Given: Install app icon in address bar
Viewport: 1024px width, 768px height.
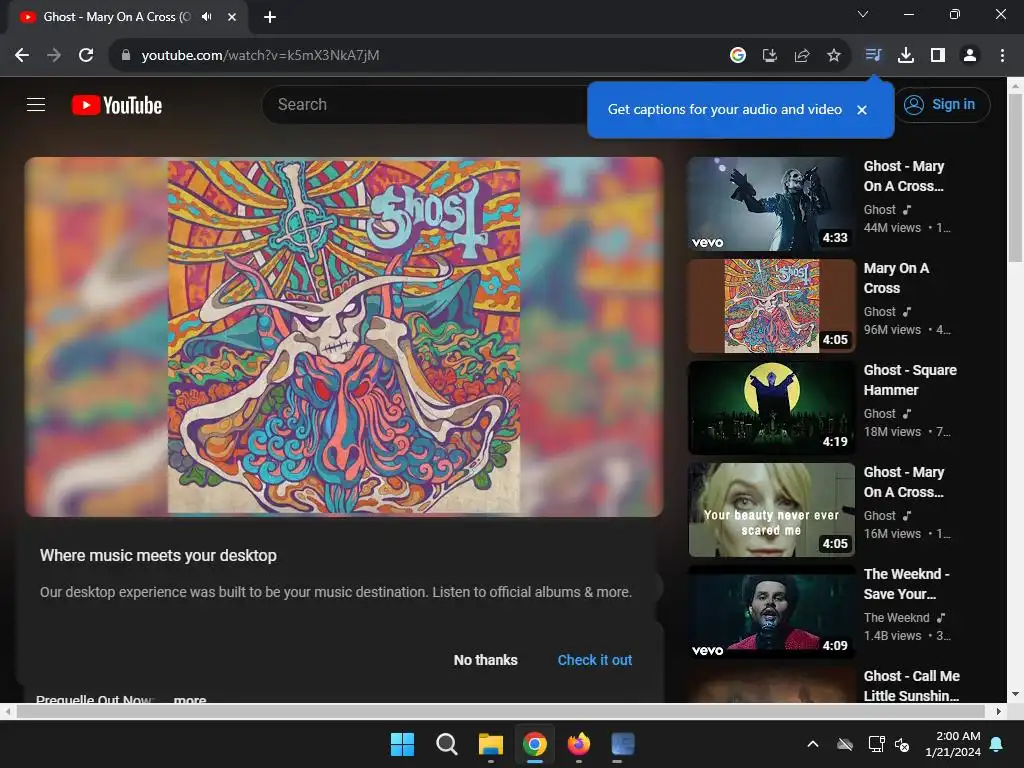Looking at the screenshot, I should point(769,56).
